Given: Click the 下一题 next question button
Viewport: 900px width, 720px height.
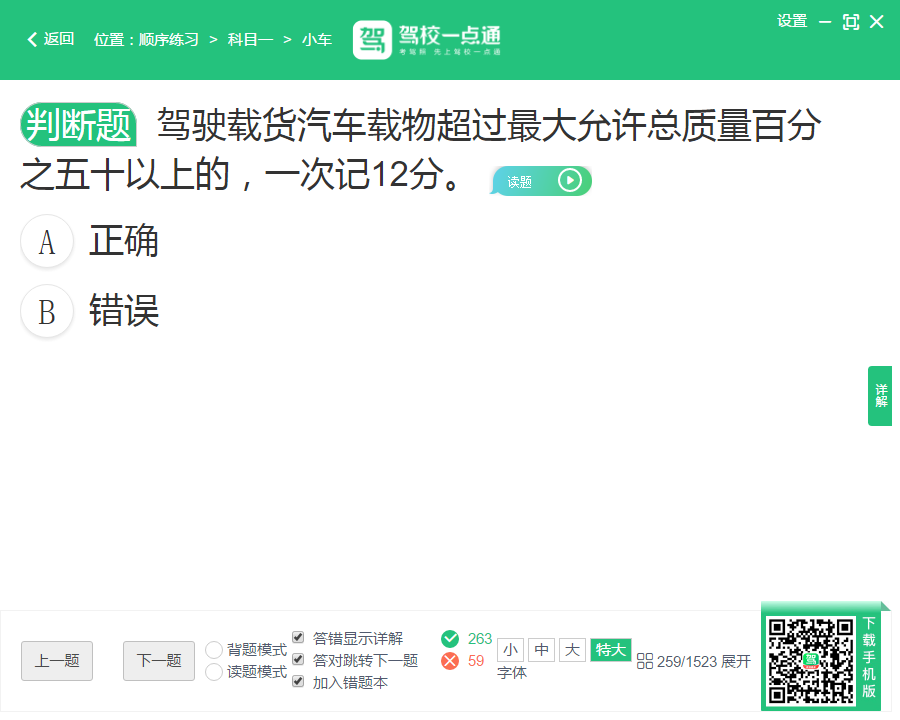Looking at the screenshot, I should [159, 661].
